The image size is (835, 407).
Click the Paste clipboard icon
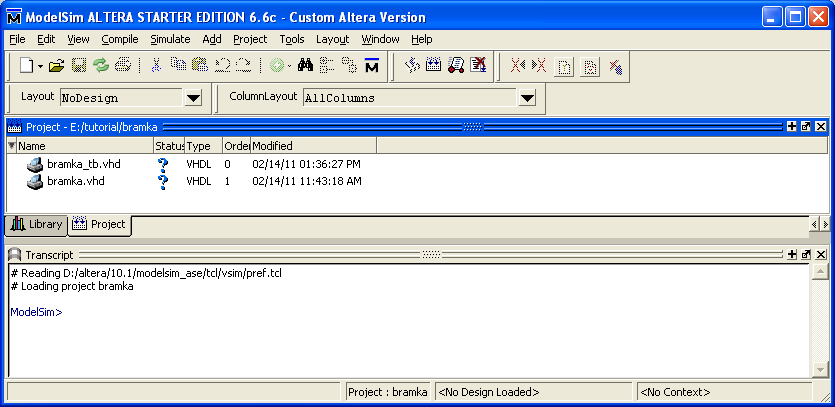pos(200,66)
